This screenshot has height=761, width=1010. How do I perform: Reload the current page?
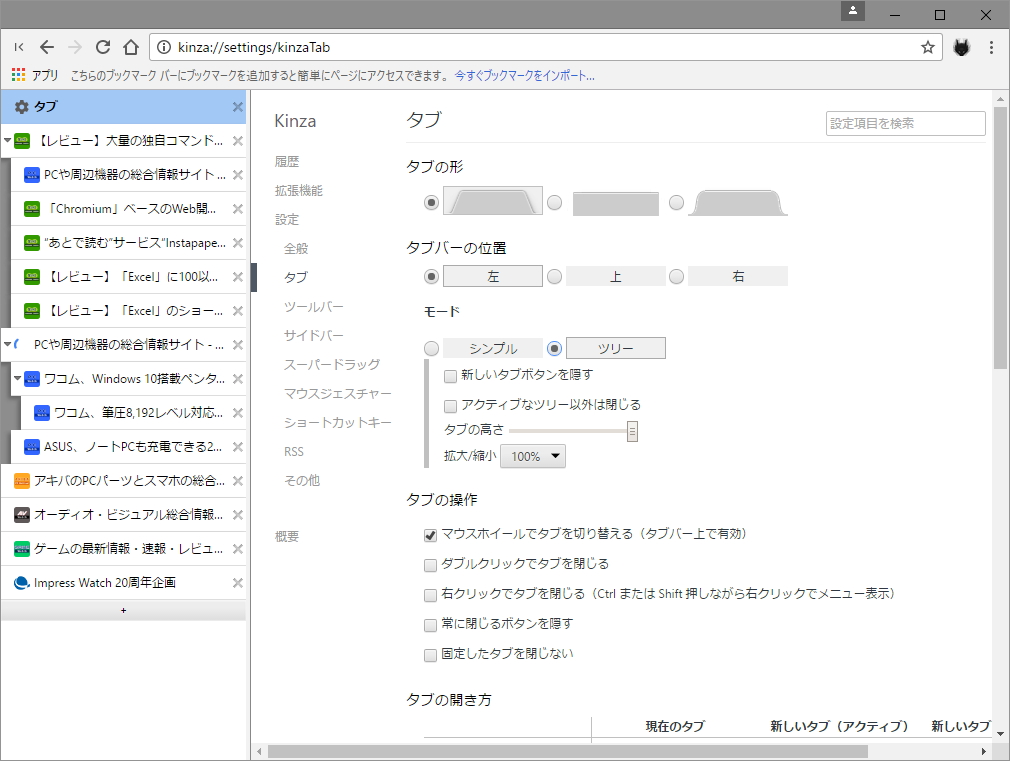103,47
